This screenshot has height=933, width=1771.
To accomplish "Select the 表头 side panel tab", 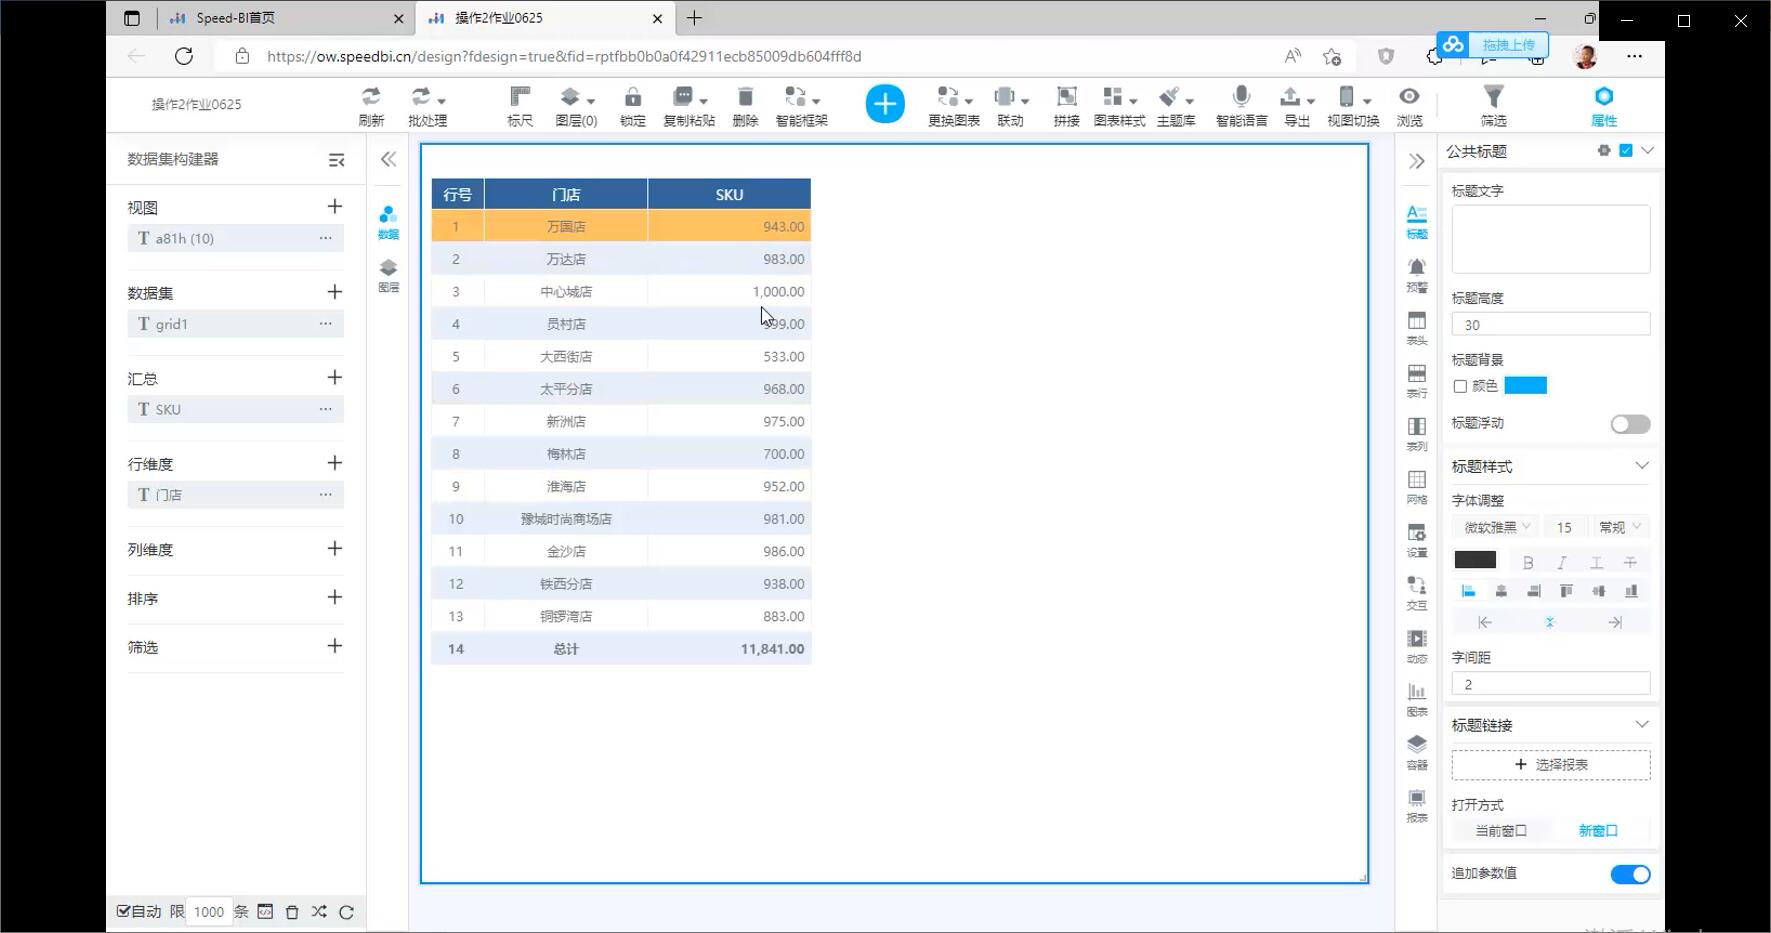I will (1417, 327).
